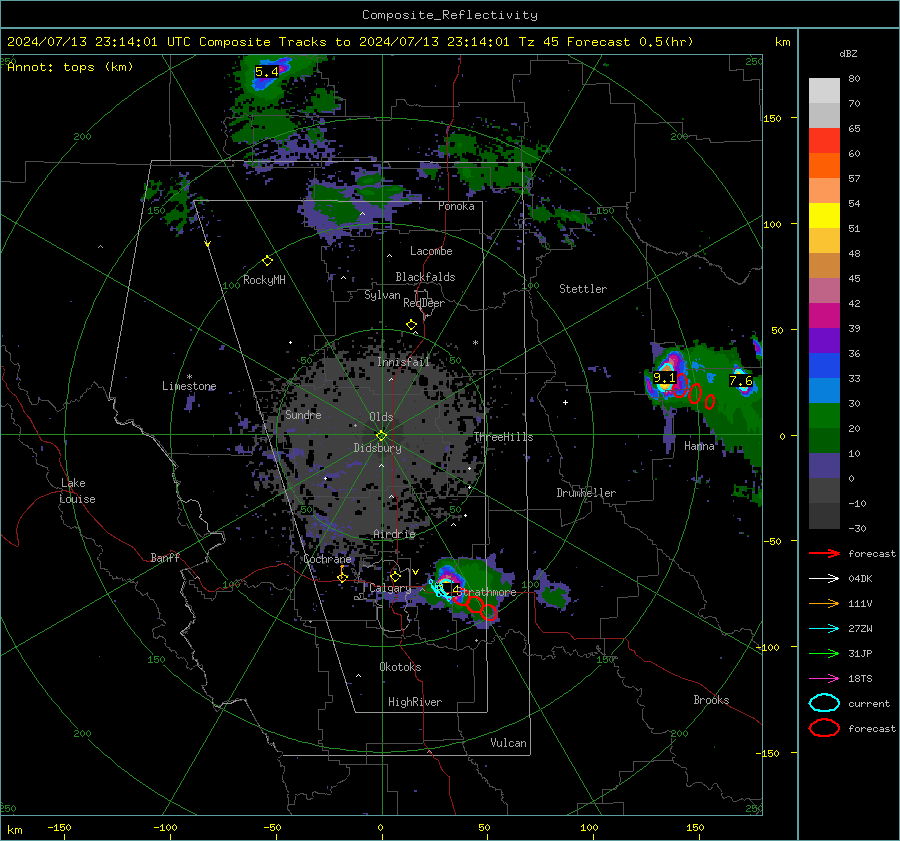Click the Annot: tops (km) label

pyautogui.click(x=70, y=67)
